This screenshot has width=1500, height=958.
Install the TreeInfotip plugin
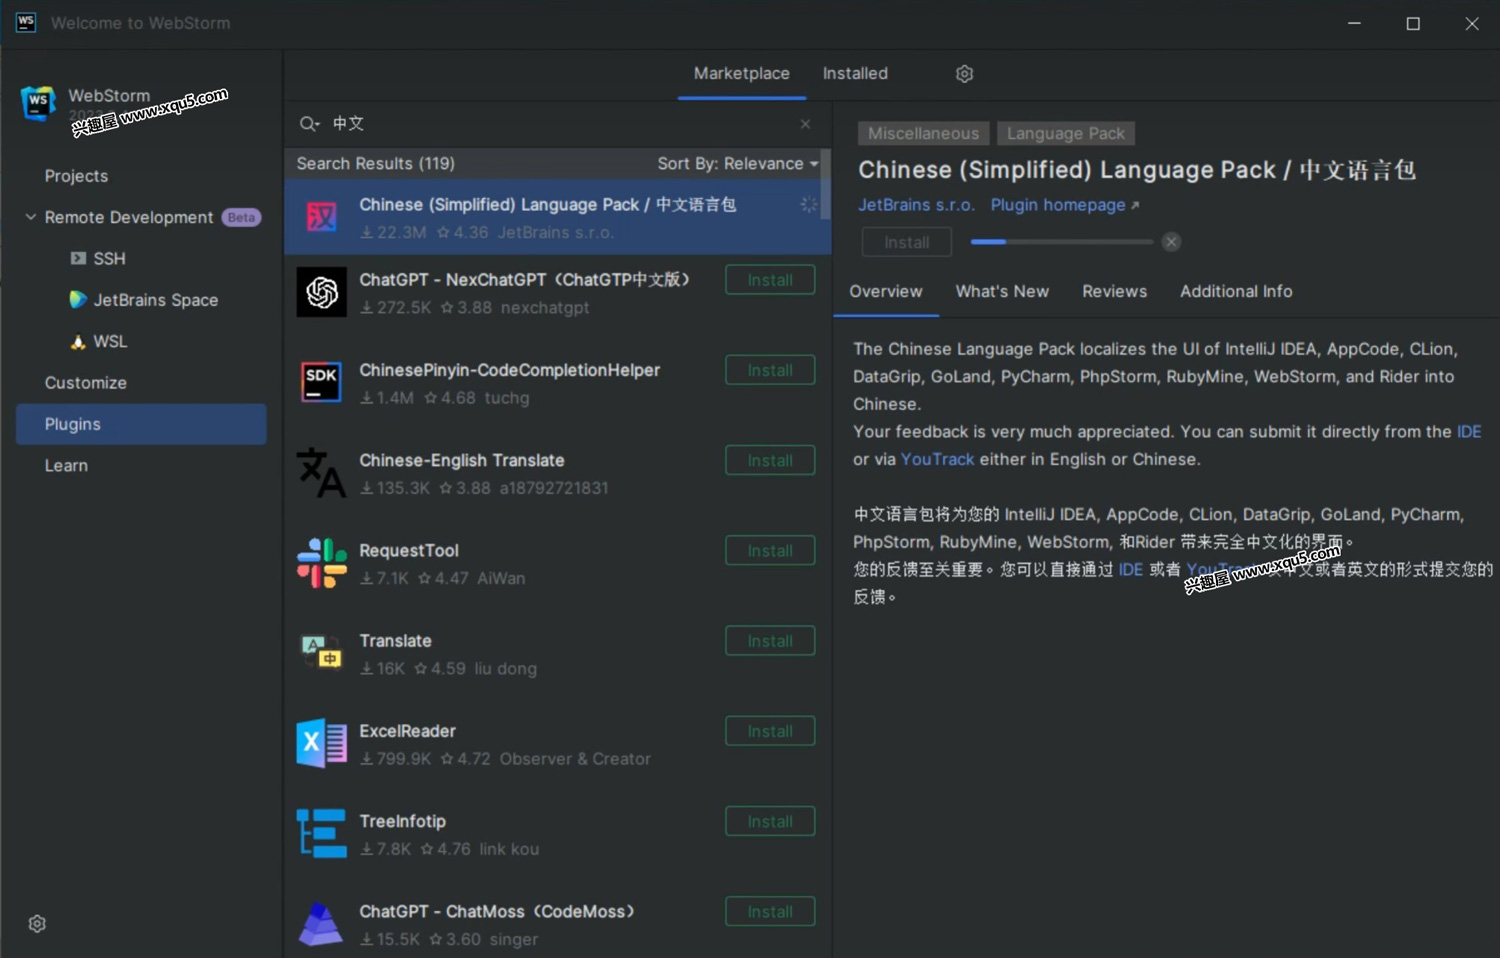[770, 821]
